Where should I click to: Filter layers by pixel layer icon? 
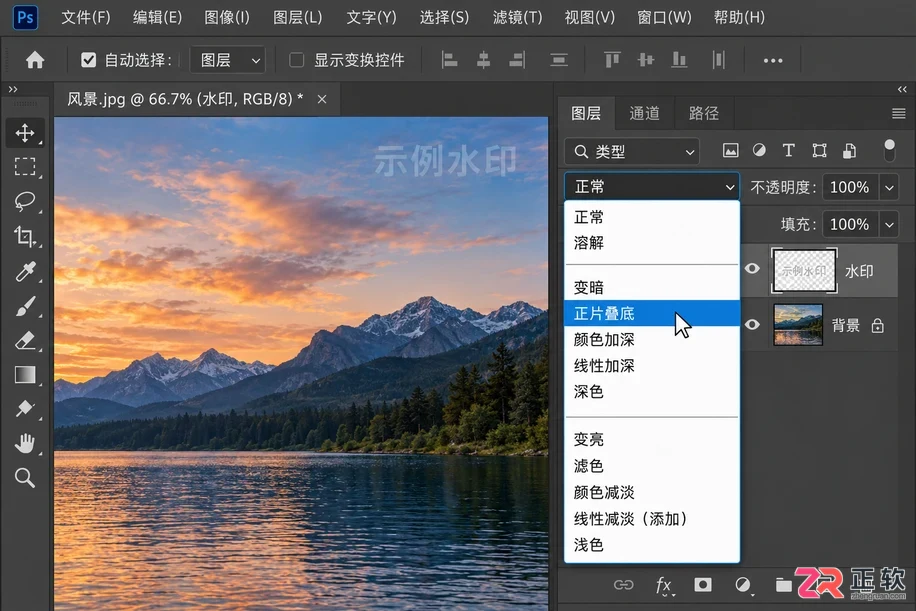730,151
